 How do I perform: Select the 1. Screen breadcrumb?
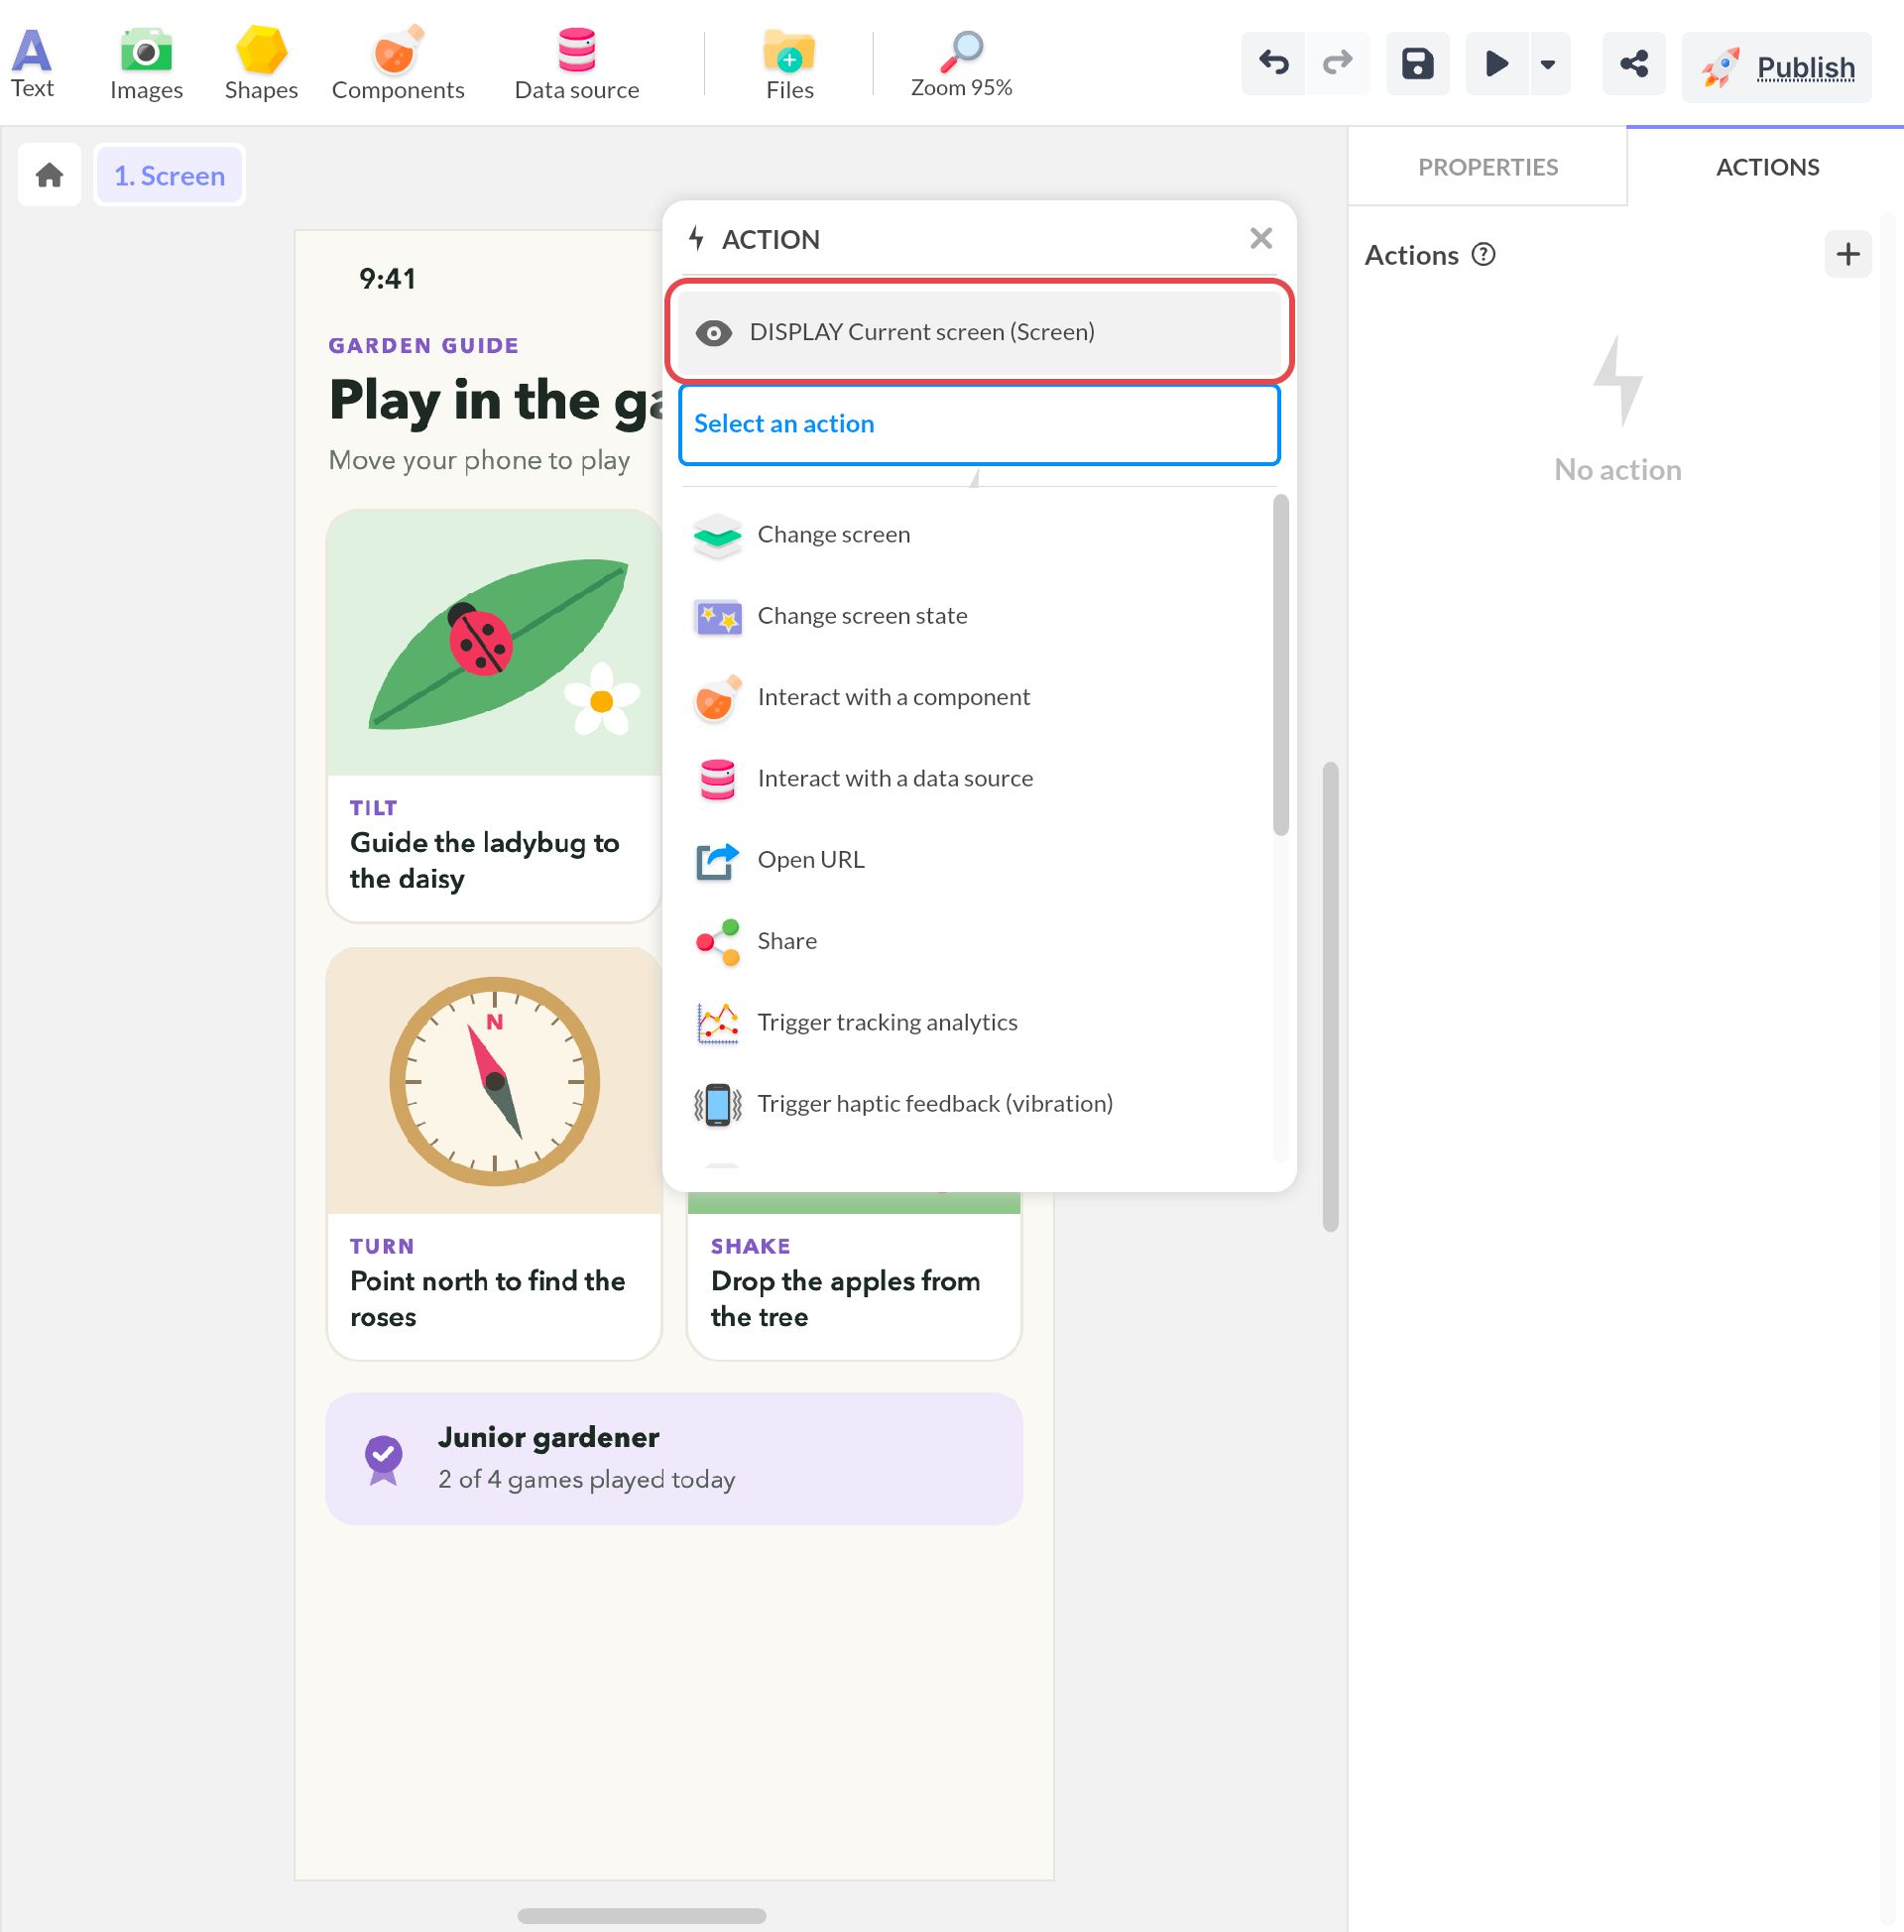tap(170, 176)
